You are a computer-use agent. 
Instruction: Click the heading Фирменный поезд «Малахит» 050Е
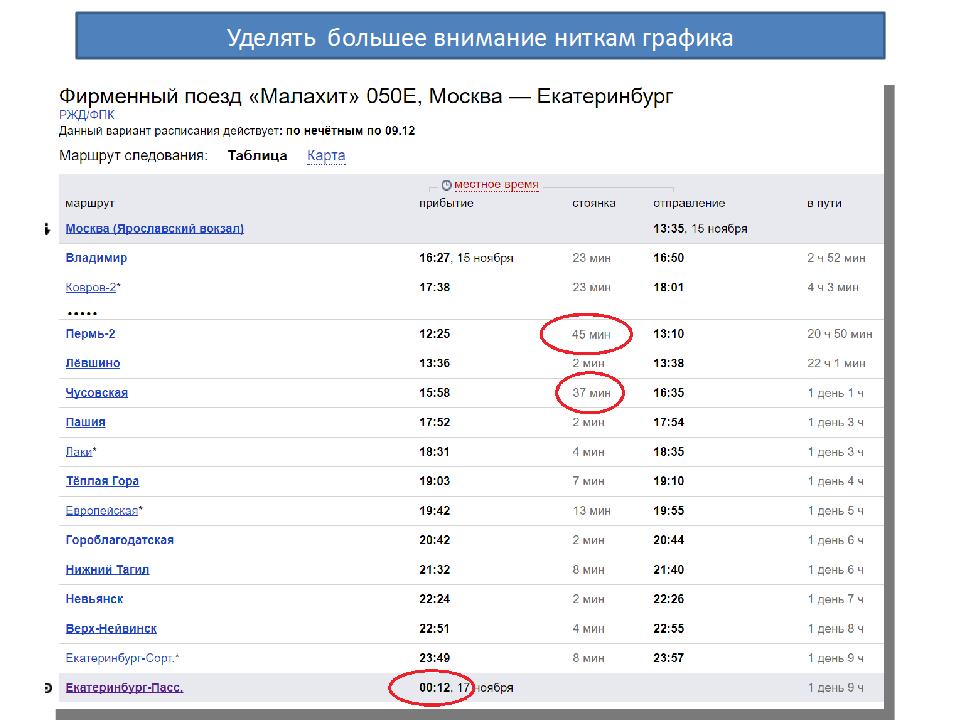click(x=239, y=96)
